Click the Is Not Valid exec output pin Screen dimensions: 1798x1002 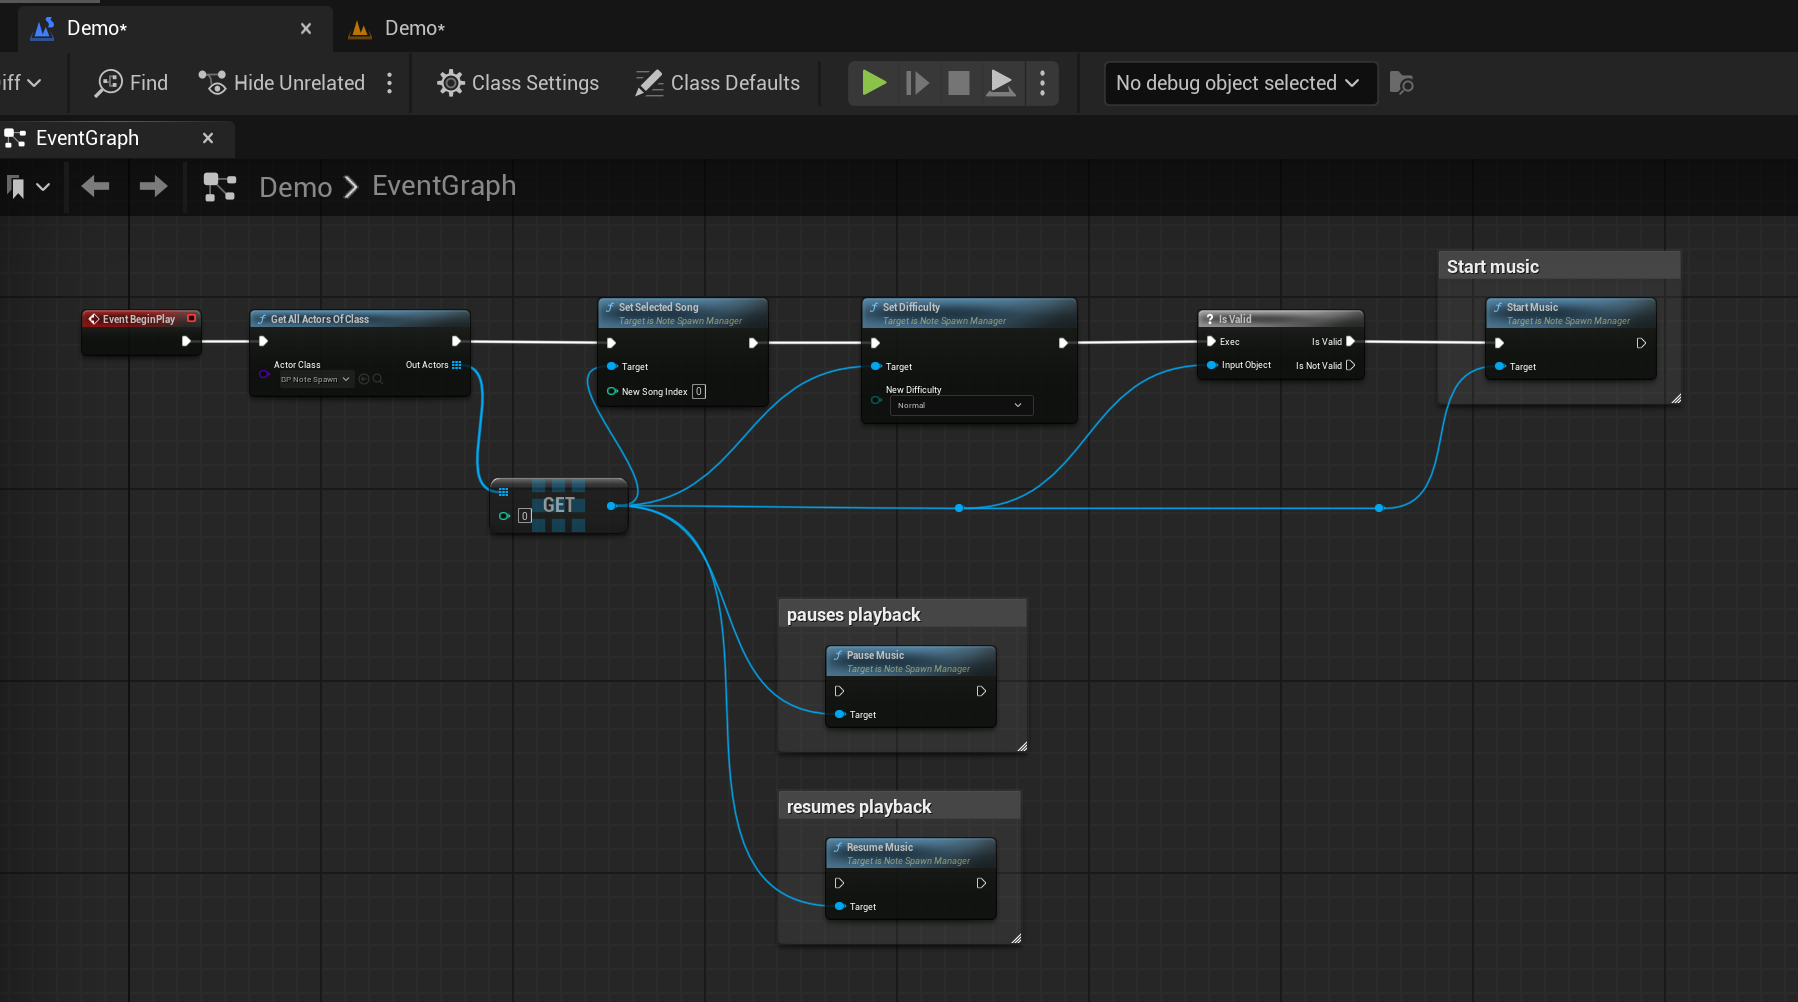[1351, 365]
